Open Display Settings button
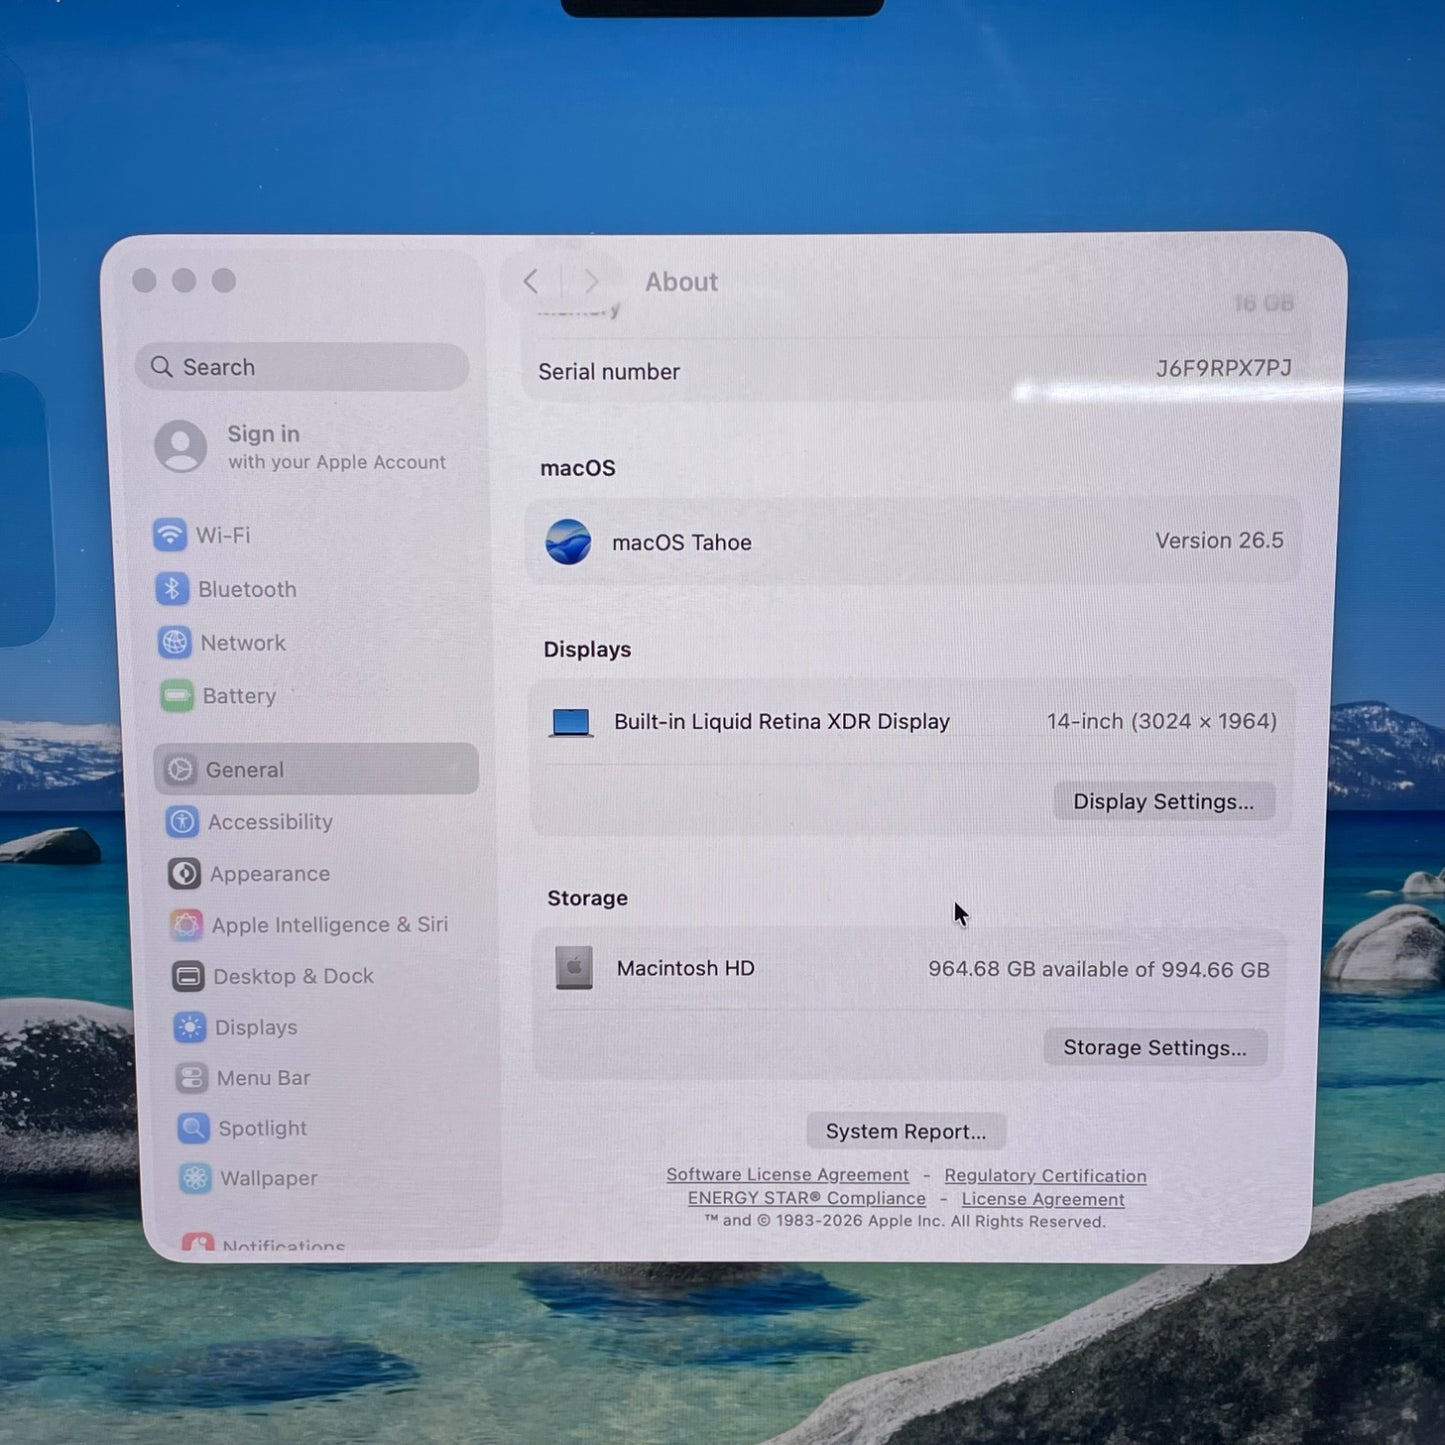 tap(1164, 802)
